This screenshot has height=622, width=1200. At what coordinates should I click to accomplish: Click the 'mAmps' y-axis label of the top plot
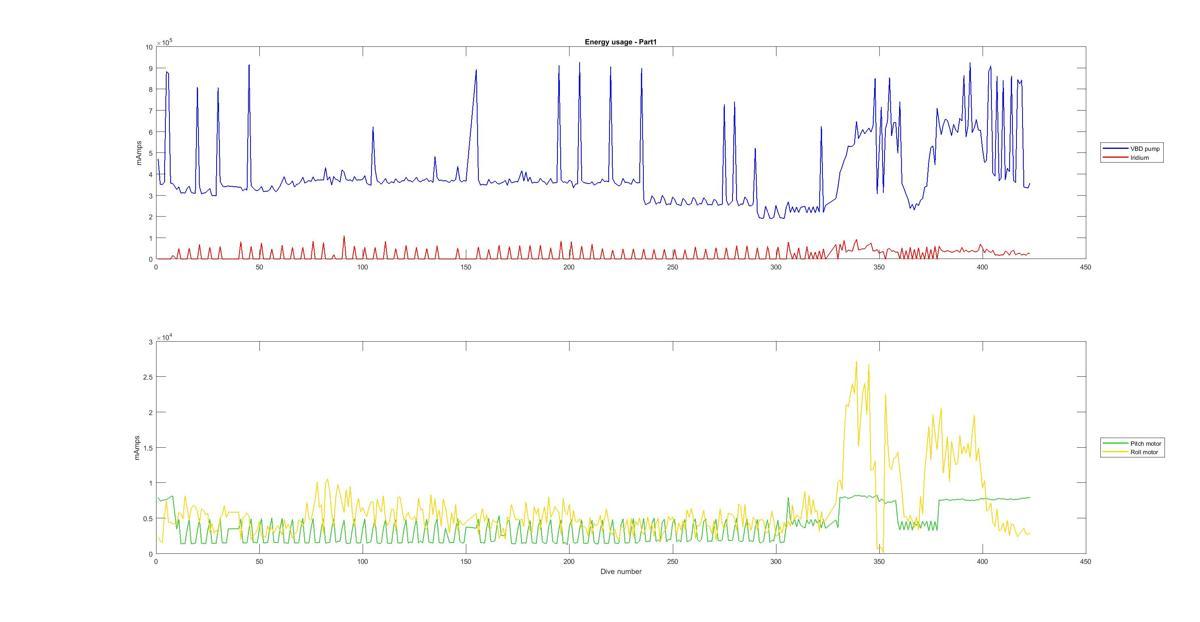click(x=138, y=153)
